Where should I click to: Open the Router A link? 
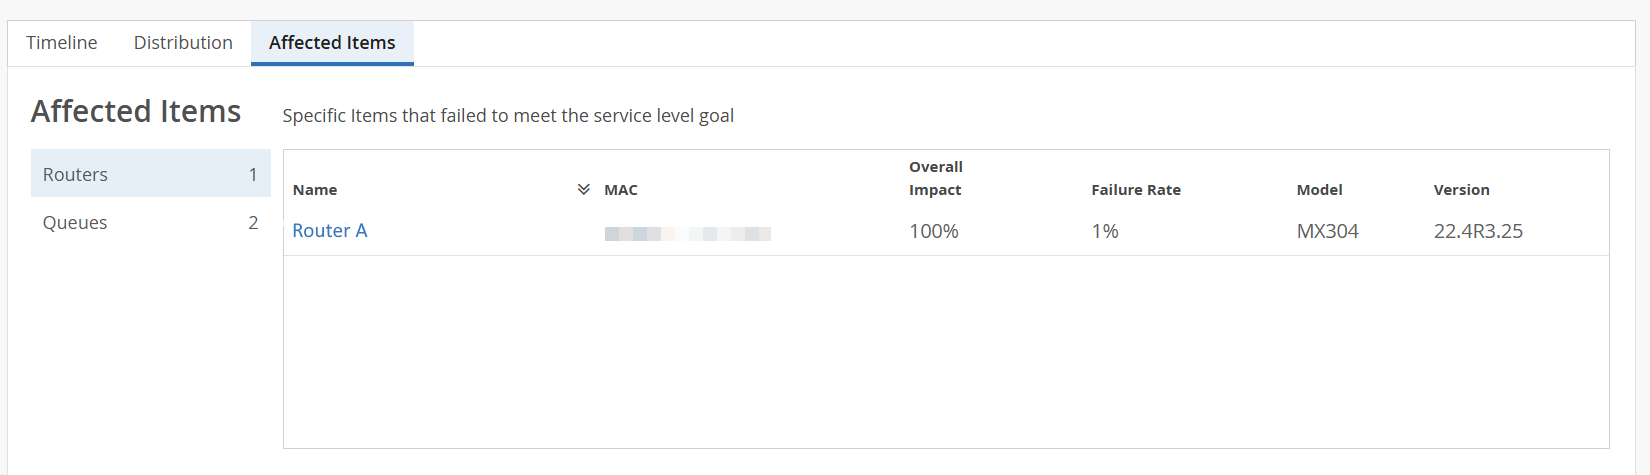330,231
